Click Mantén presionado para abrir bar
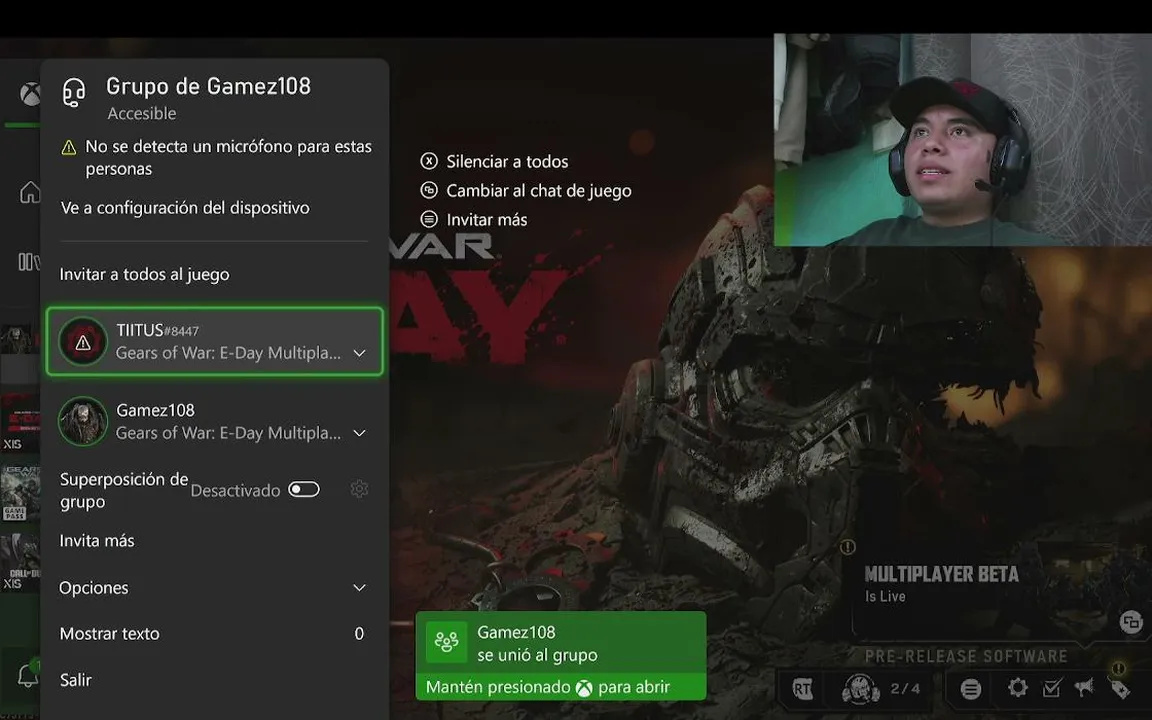Viewport: 1152px width, 720px height. point(561,687)
